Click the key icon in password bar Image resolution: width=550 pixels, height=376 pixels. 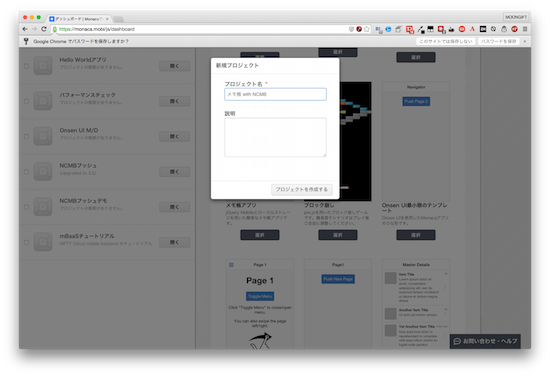point(26,41)
